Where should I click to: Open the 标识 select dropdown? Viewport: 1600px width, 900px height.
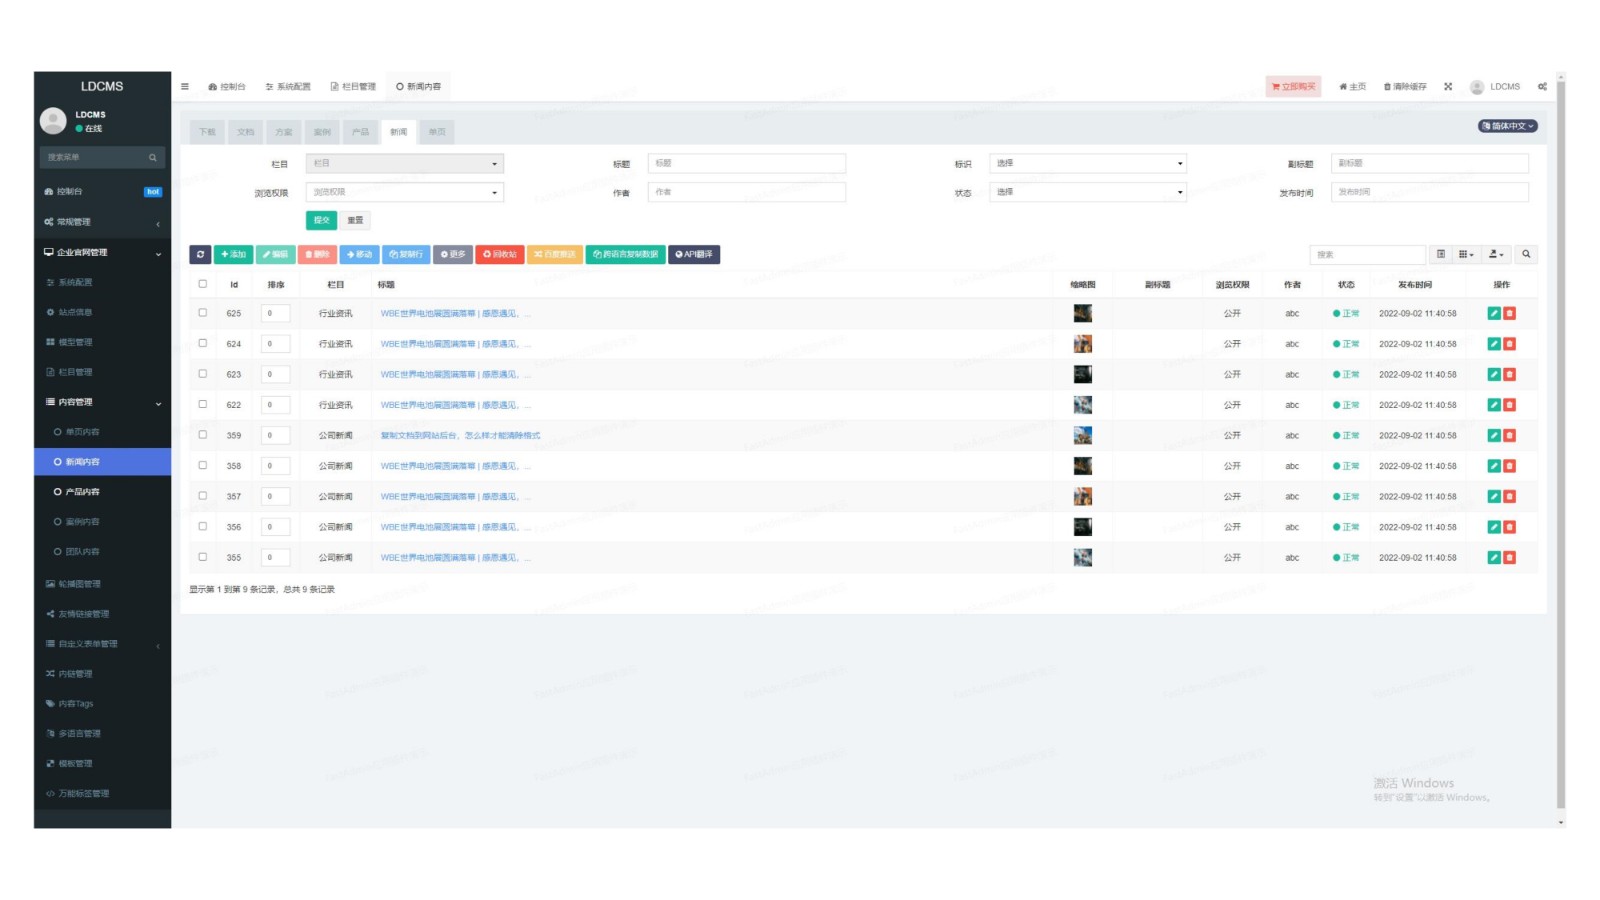pos(1088,163)
